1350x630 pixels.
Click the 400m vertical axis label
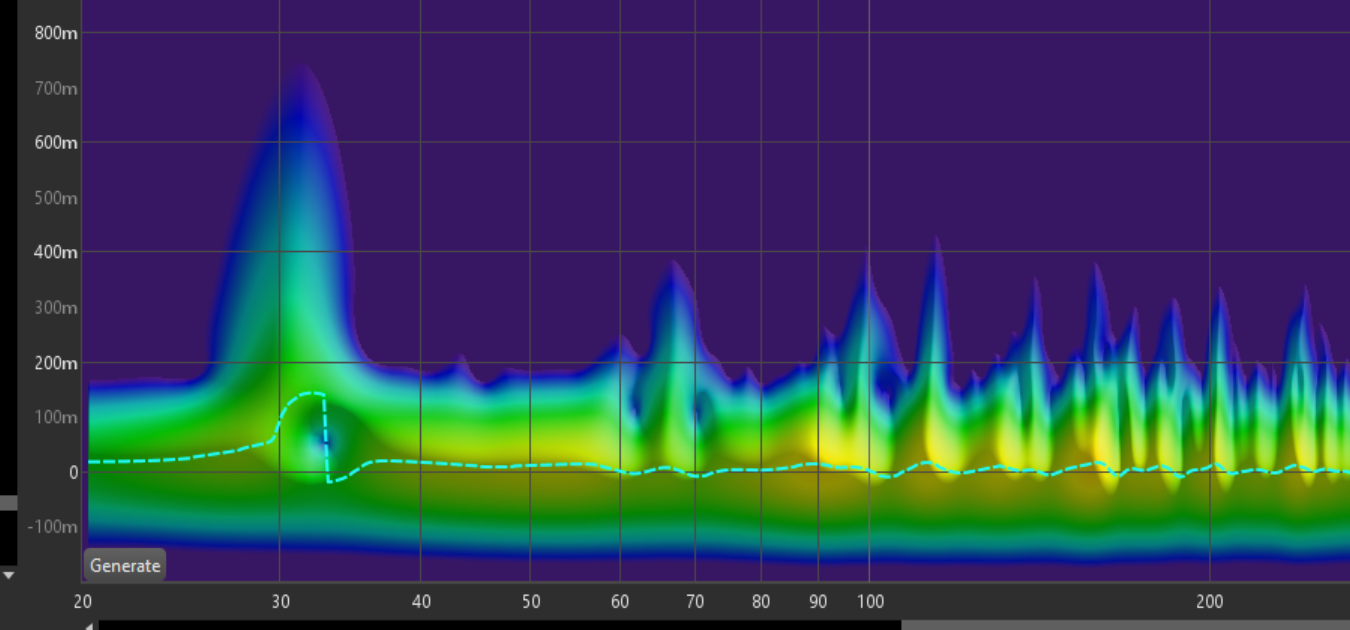click(56, 252)
